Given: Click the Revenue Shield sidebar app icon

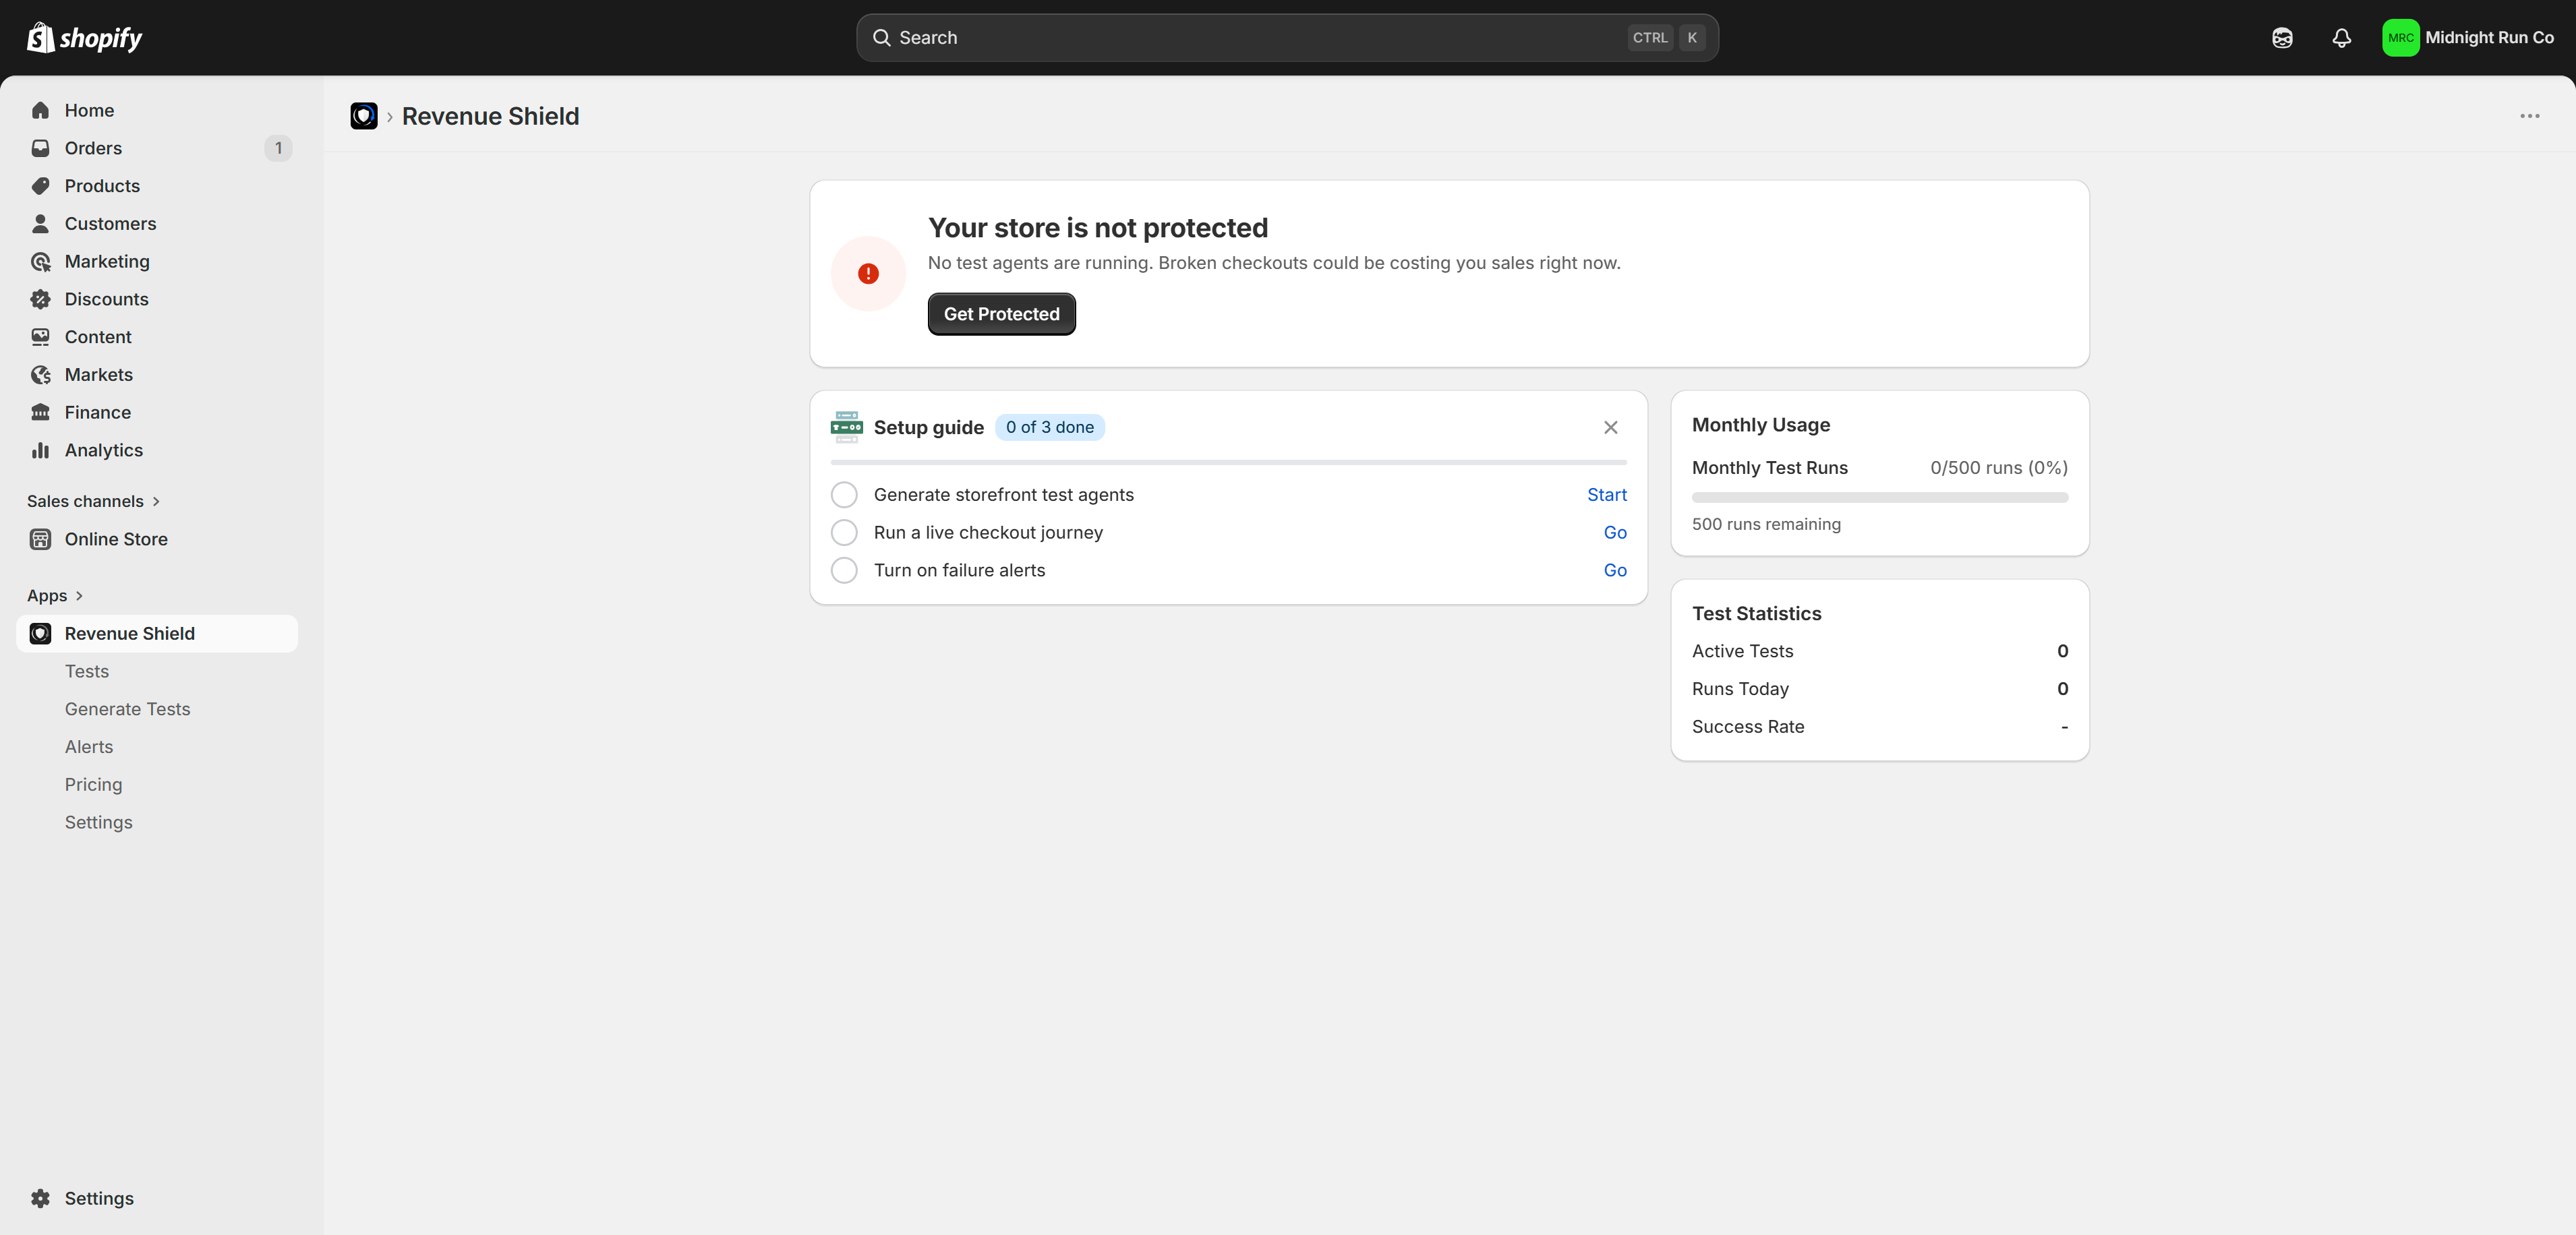Looking at the screenshot, I should 40,634.
